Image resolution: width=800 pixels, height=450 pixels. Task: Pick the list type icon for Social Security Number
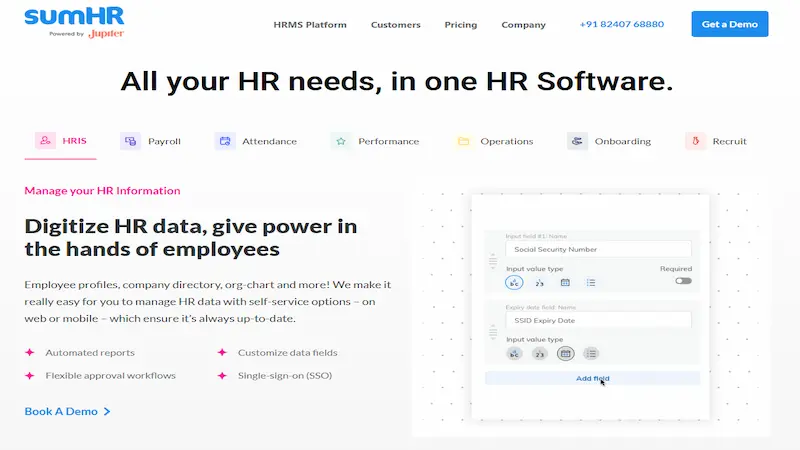point(591,283)
